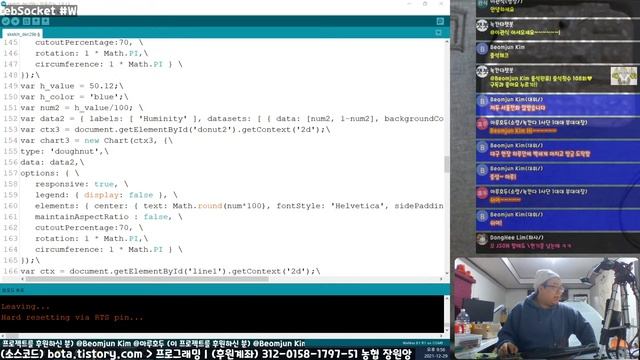Click line 157 "options: {"

point(50,173)
